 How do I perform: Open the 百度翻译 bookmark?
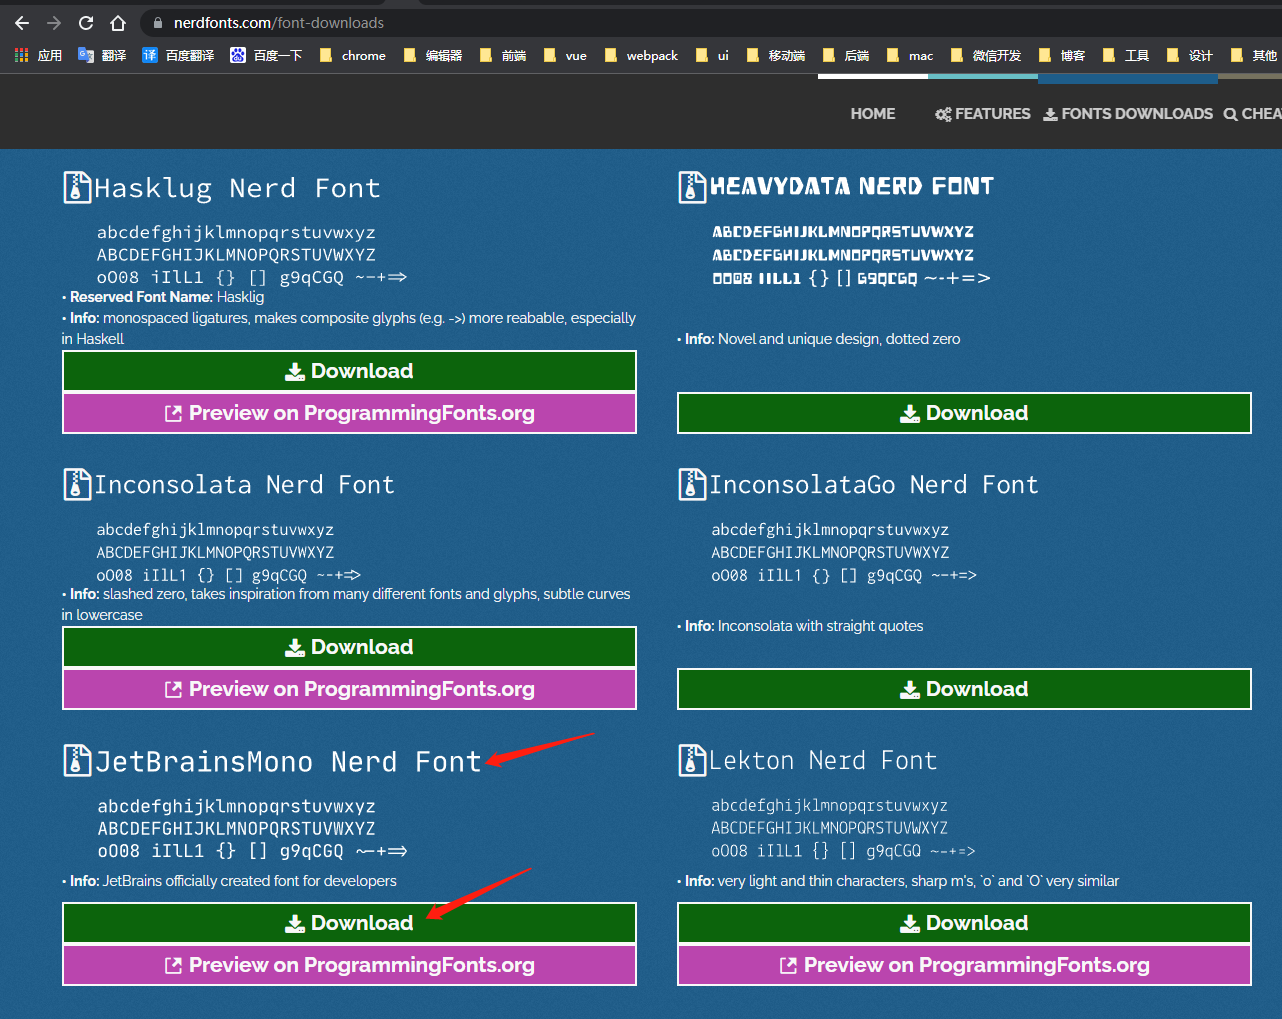click(179, 56)
